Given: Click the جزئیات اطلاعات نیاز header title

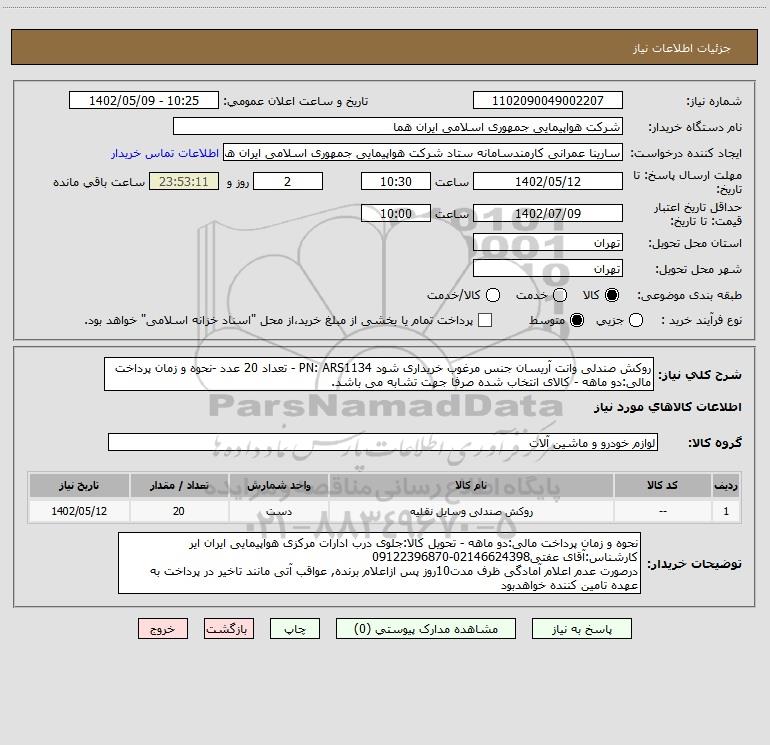Looking at the screenshot, I should point(682,48).
